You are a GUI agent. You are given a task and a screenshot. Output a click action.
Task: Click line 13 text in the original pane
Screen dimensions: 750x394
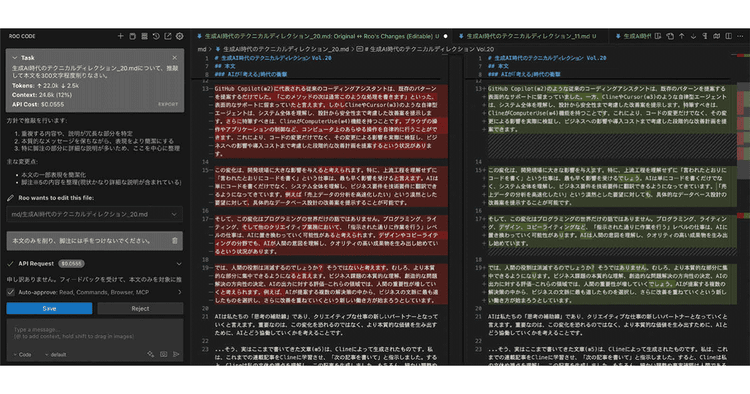point(325,121)
